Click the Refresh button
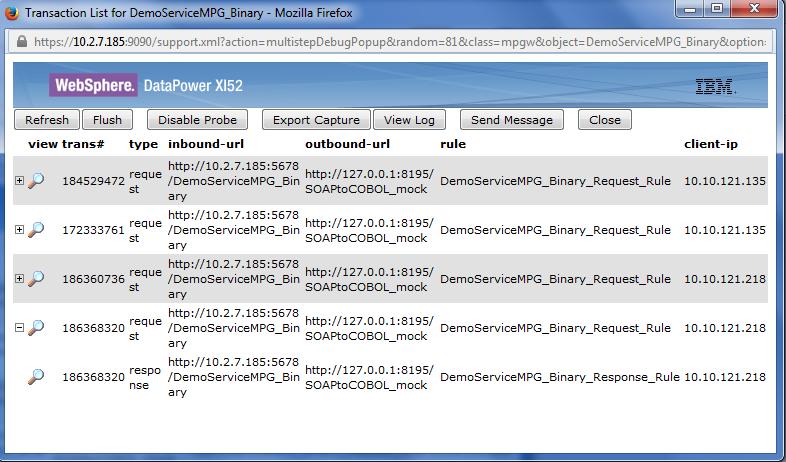This screenshot has width=786, height=462. click(47, 120)
